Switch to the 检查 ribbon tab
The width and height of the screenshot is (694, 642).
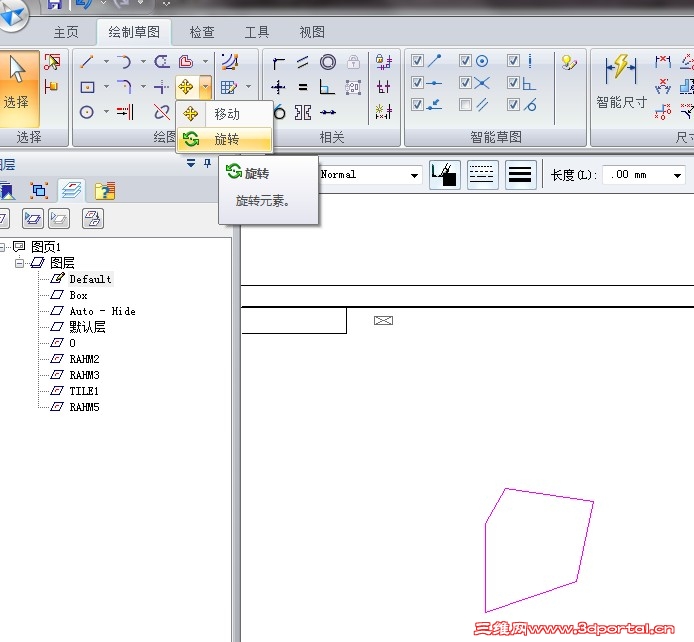(x=202, y=32)
